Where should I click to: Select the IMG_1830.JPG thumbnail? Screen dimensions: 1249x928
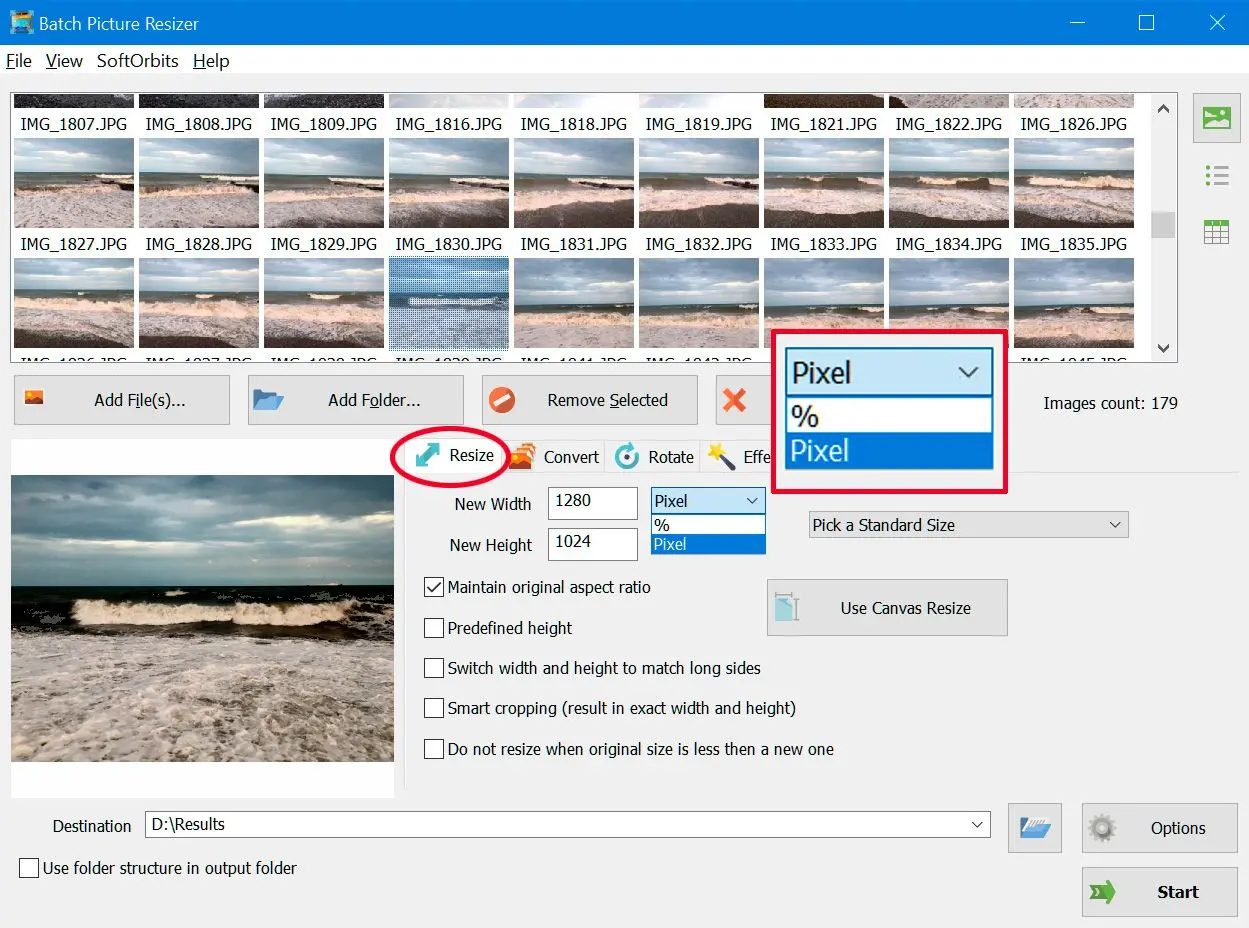[x=449, y=183]
